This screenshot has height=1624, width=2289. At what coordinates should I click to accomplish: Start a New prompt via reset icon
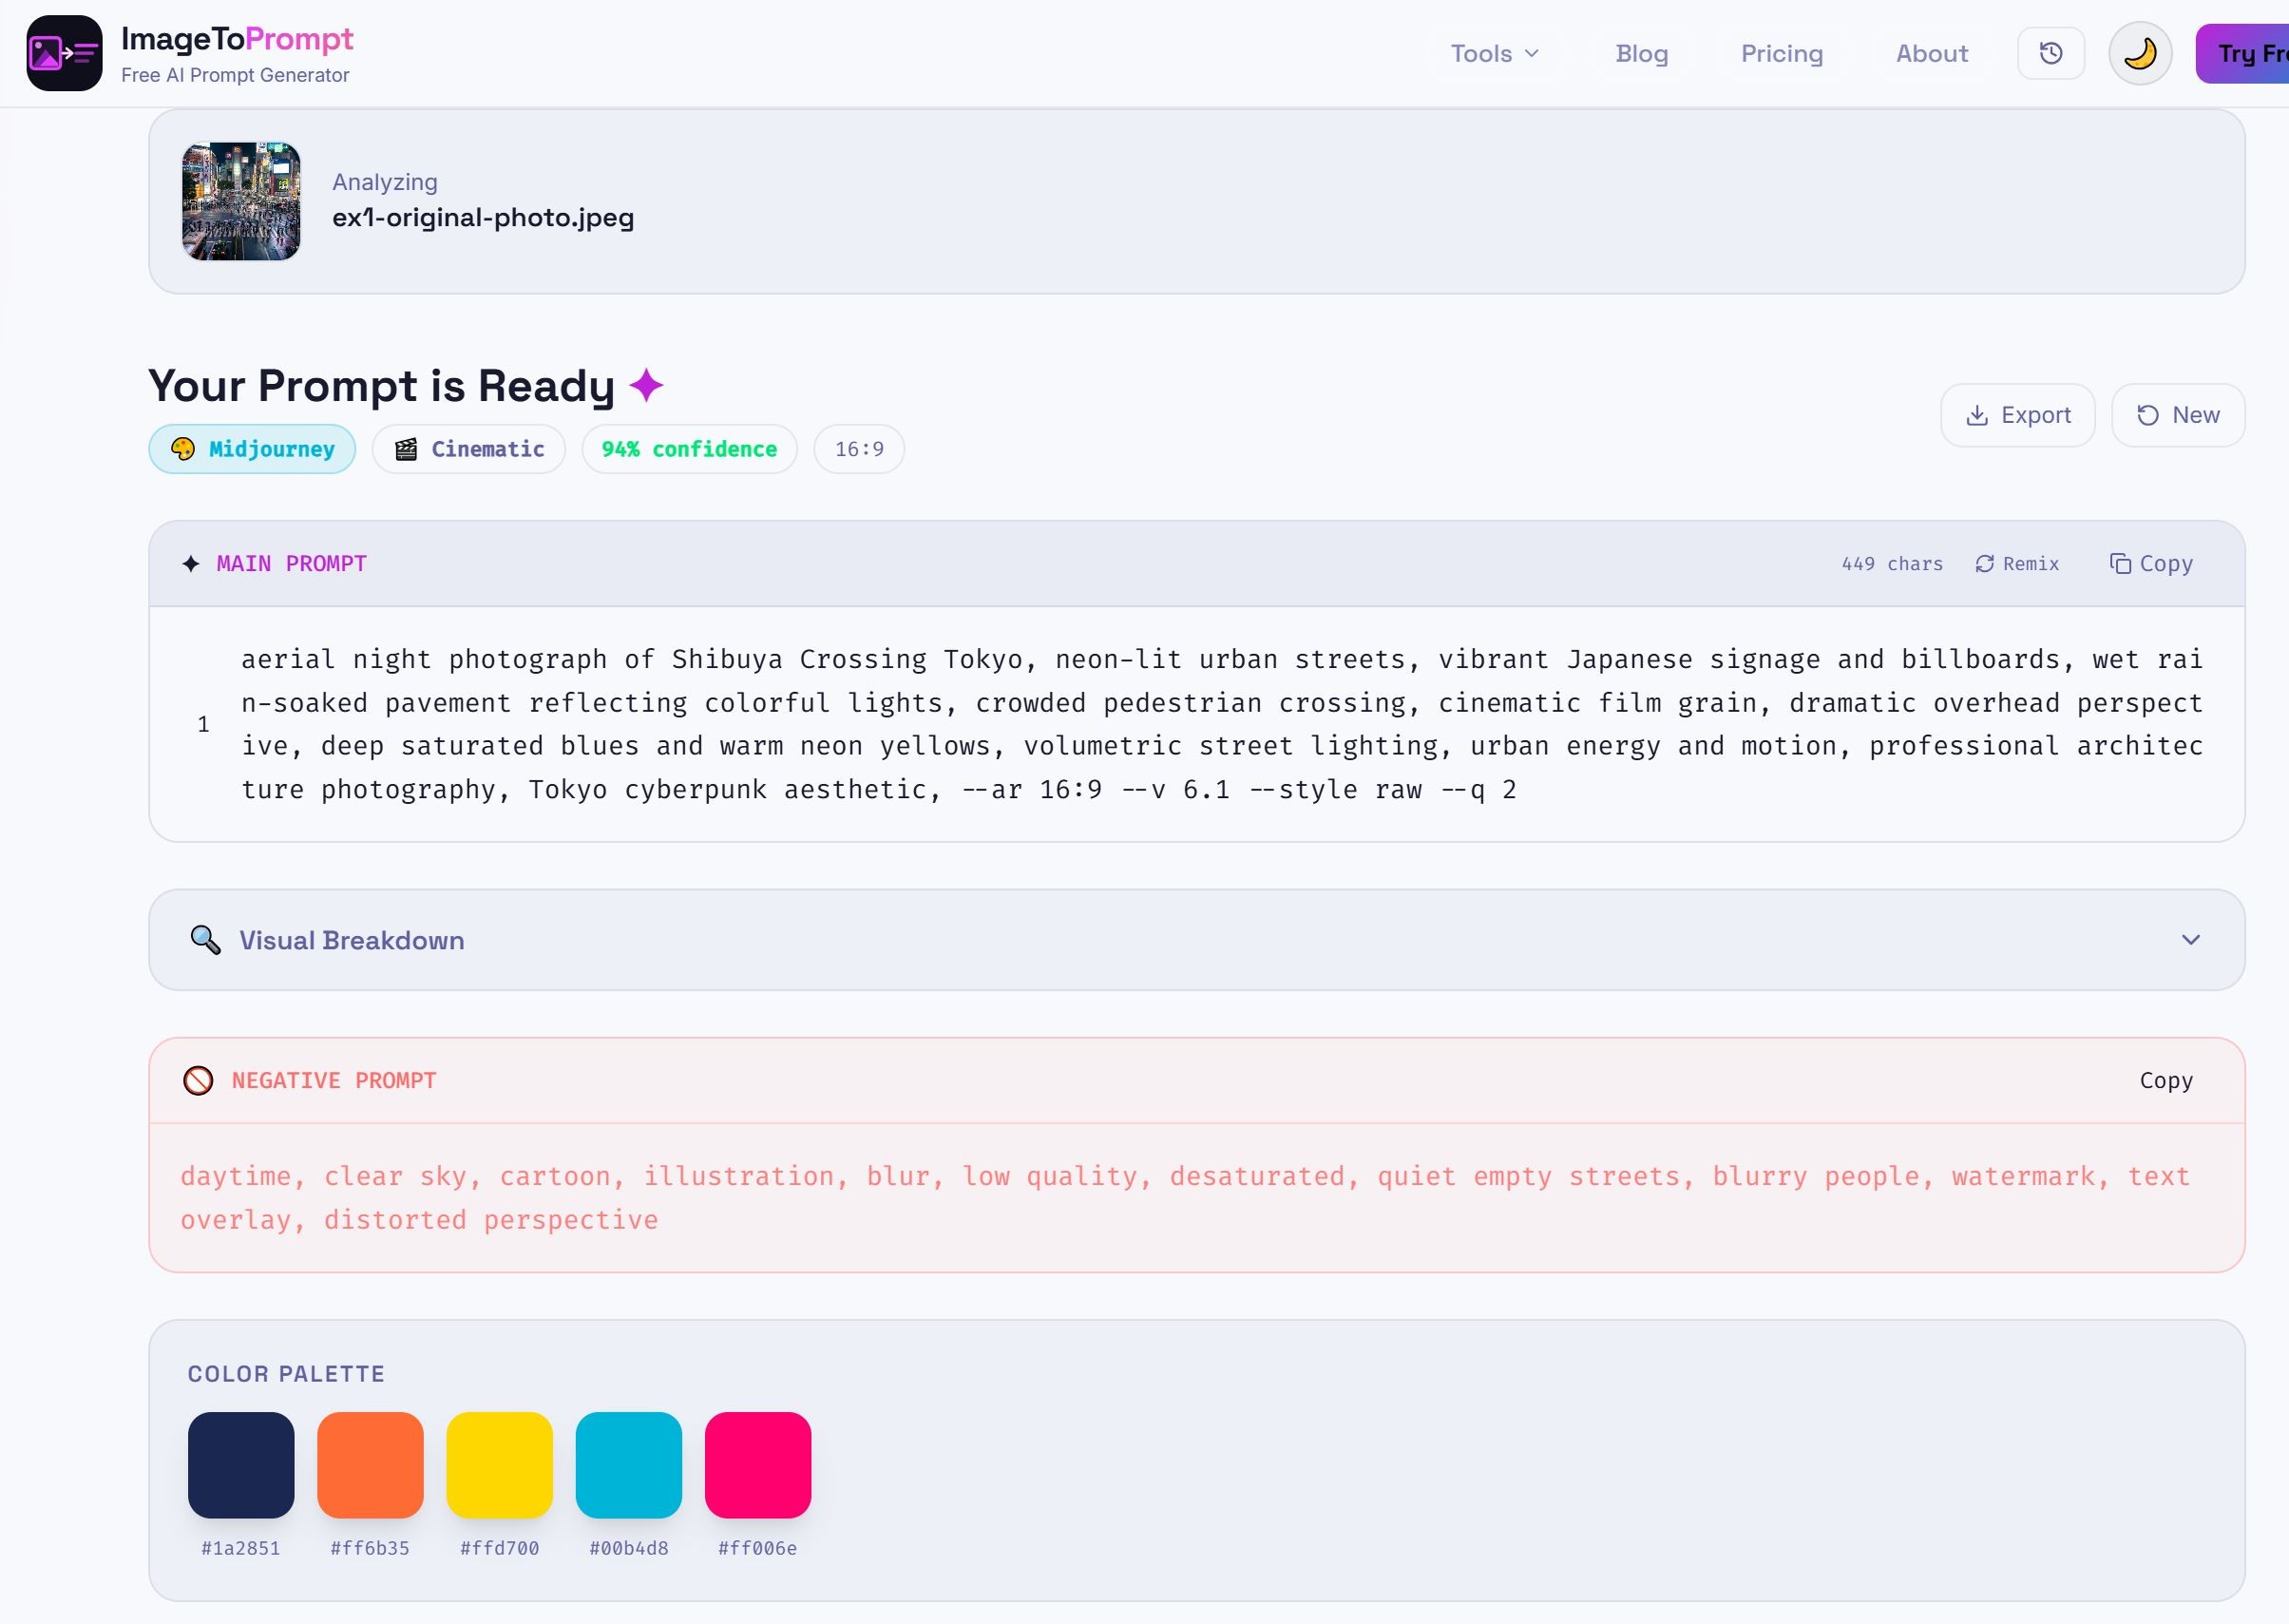tap(2146, 414)
